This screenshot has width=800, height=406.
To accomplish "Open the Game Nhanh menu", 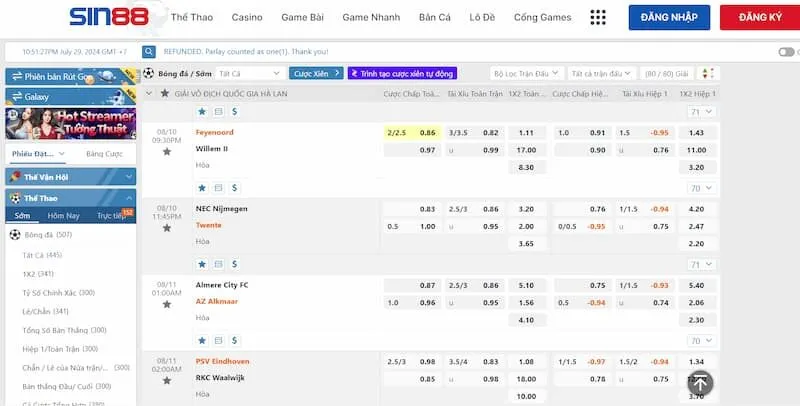I will click(371, 17).
